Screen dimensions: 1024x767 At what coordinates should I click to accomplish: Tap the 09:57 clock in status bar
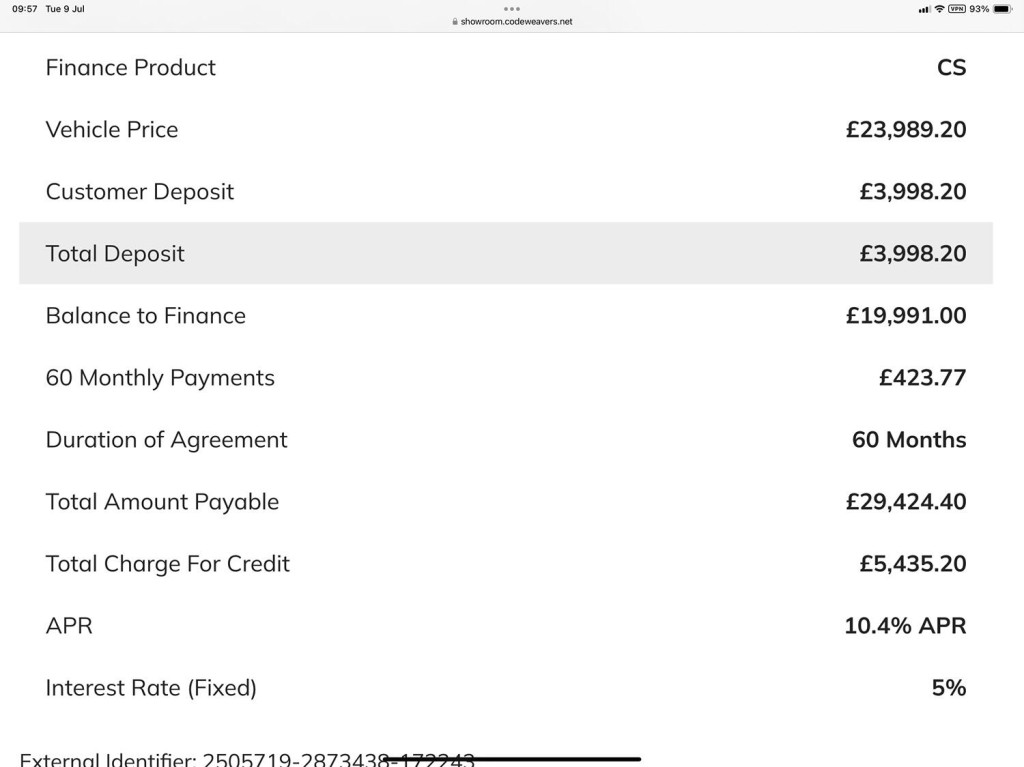[25, 9]
